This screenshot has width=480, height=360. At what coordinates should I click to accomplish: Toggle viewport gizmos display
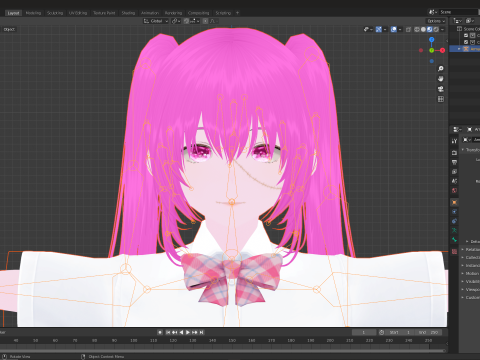(x=379, y=29)
